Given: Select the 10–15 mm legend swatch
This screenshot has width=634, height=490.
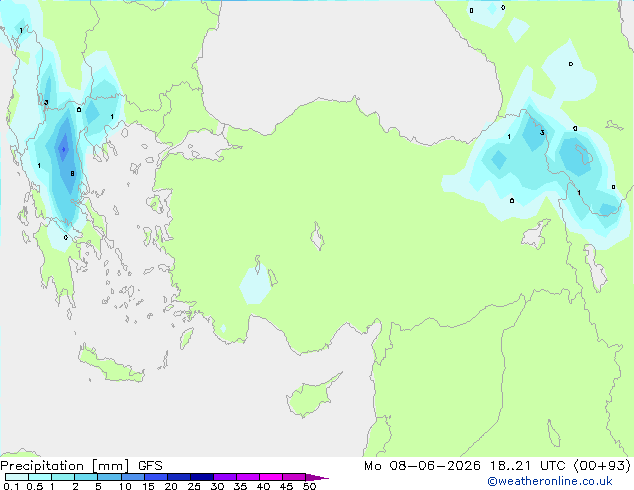Looking at the screenshot, I should [x=133, y=477].
